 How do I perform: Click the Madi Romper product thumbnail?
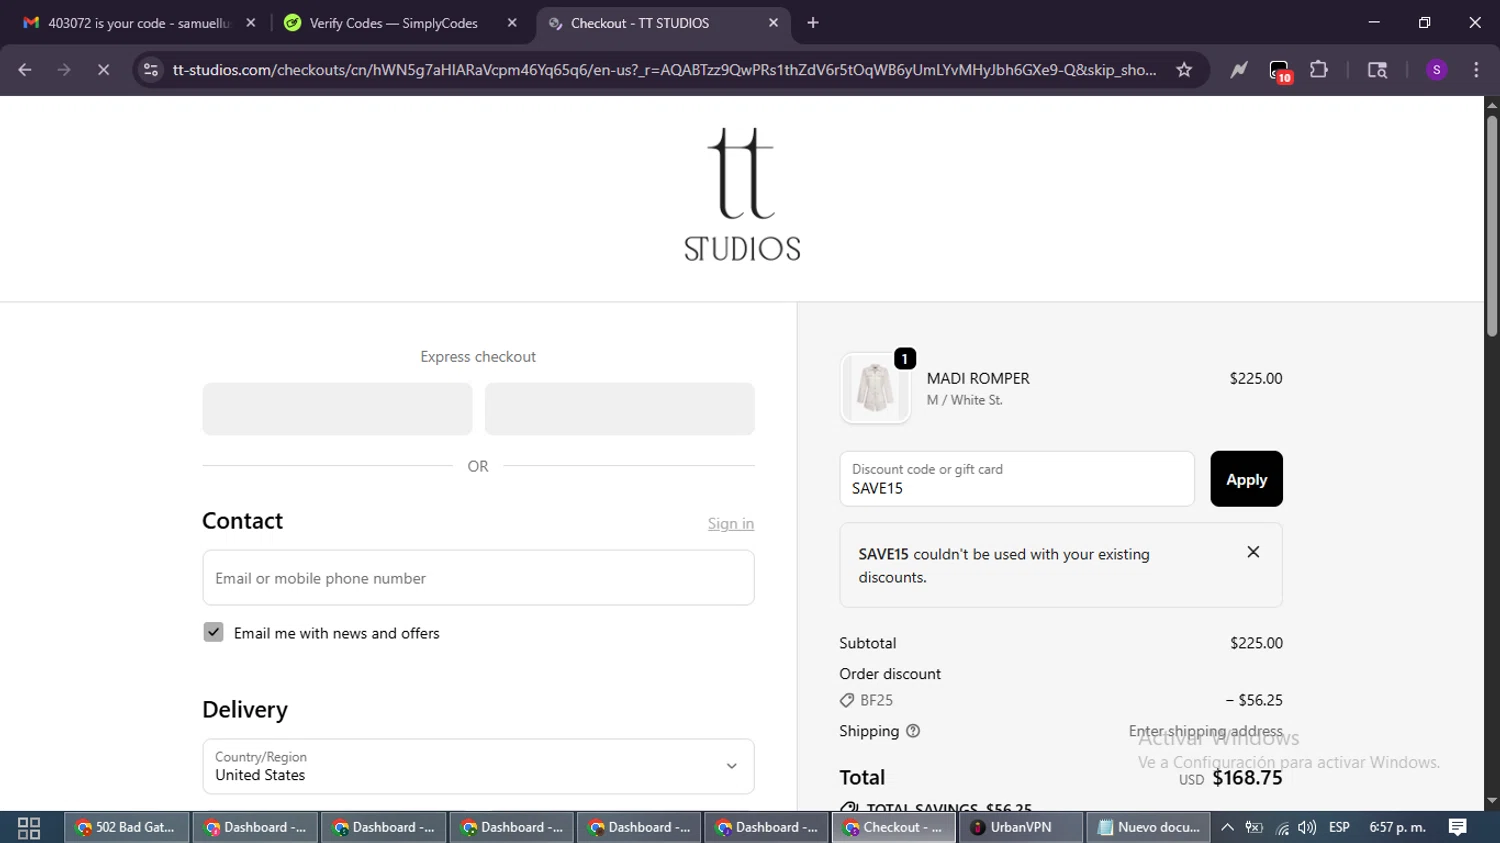click(875, 388)
